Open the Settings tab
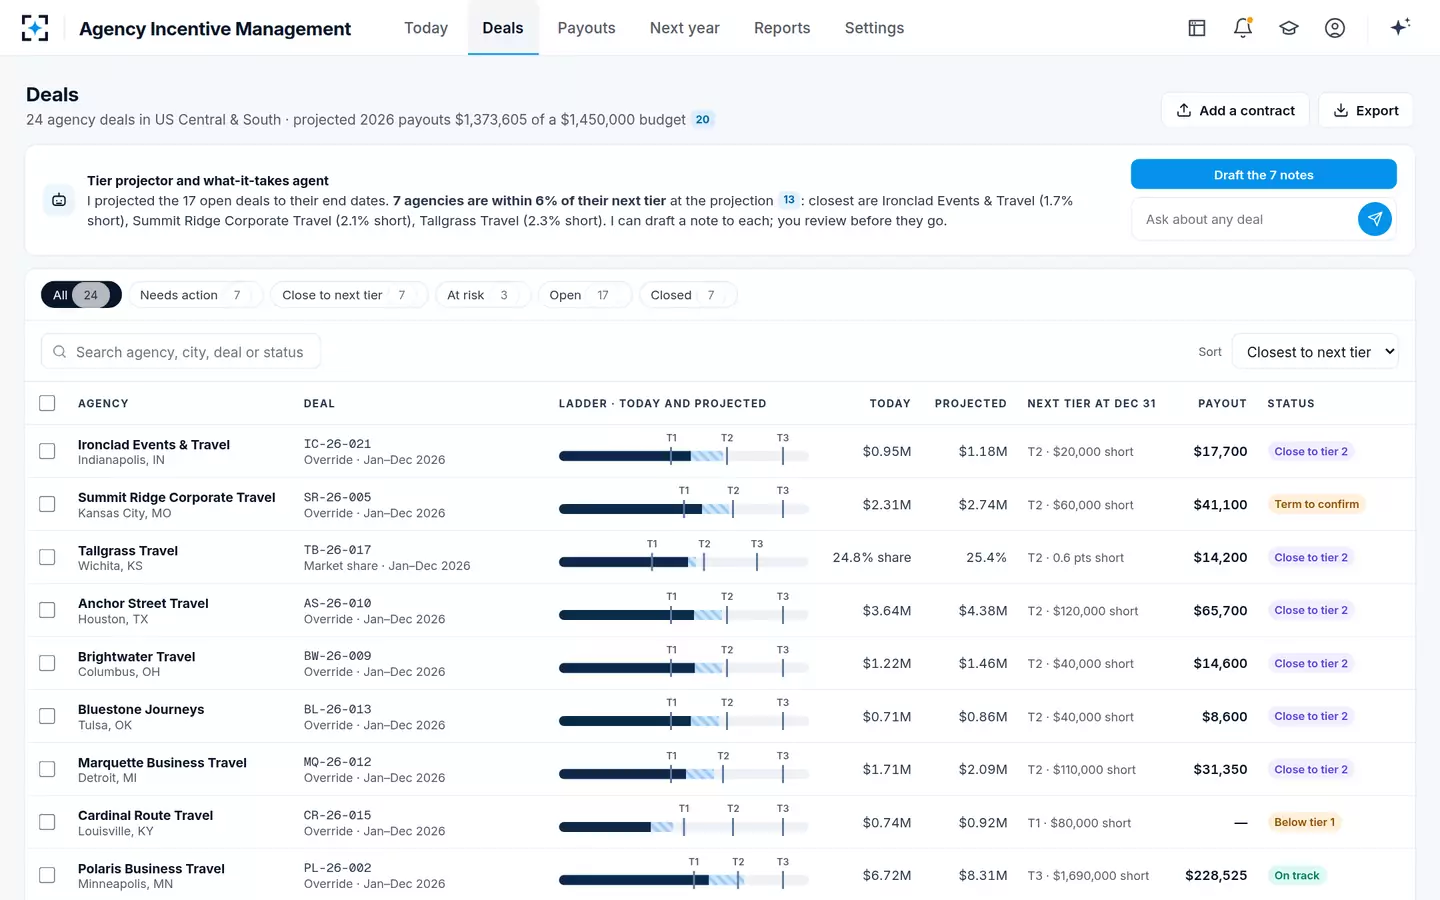 point(874,28)
